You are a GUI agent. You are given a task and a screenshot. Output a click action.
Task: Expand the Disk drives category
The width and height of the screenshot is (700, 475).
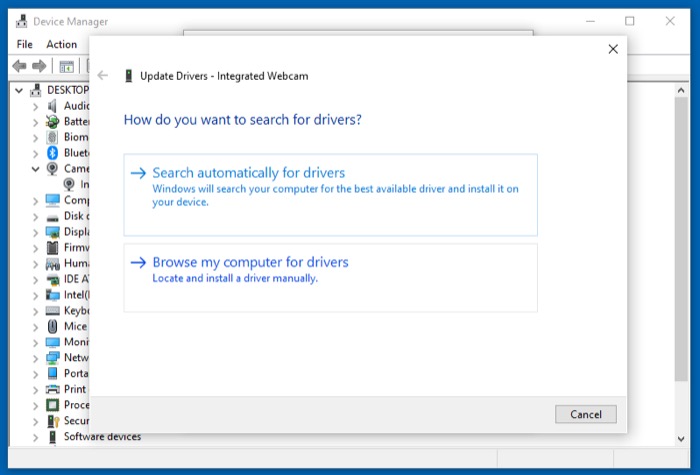(x=35, y=217)
